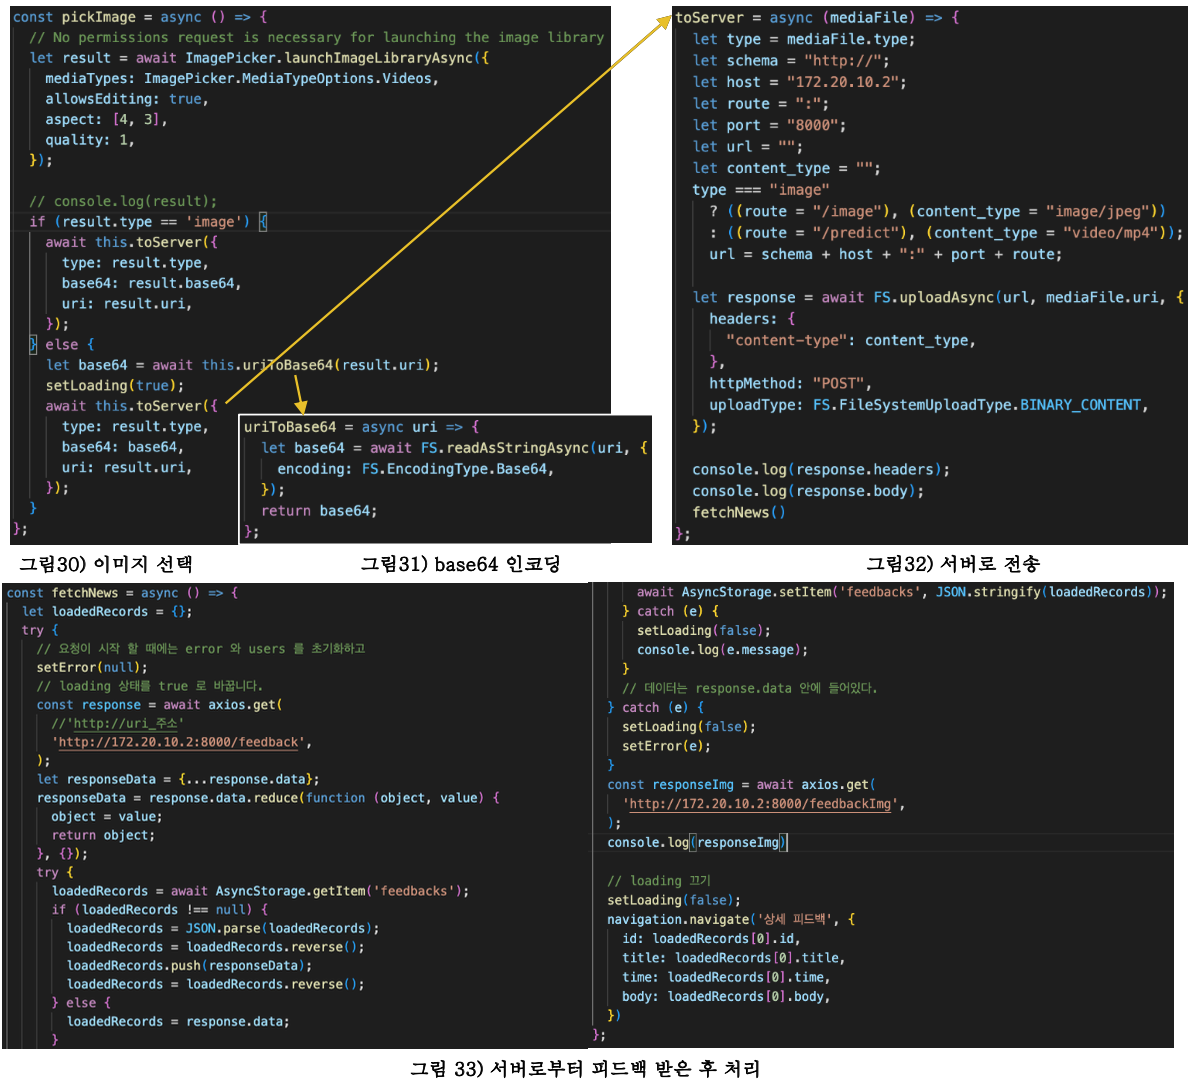Click the 'let type = mediaFile.type;' line
This screenshot has height=1084, width=1196.
click(x=804, y=39)
